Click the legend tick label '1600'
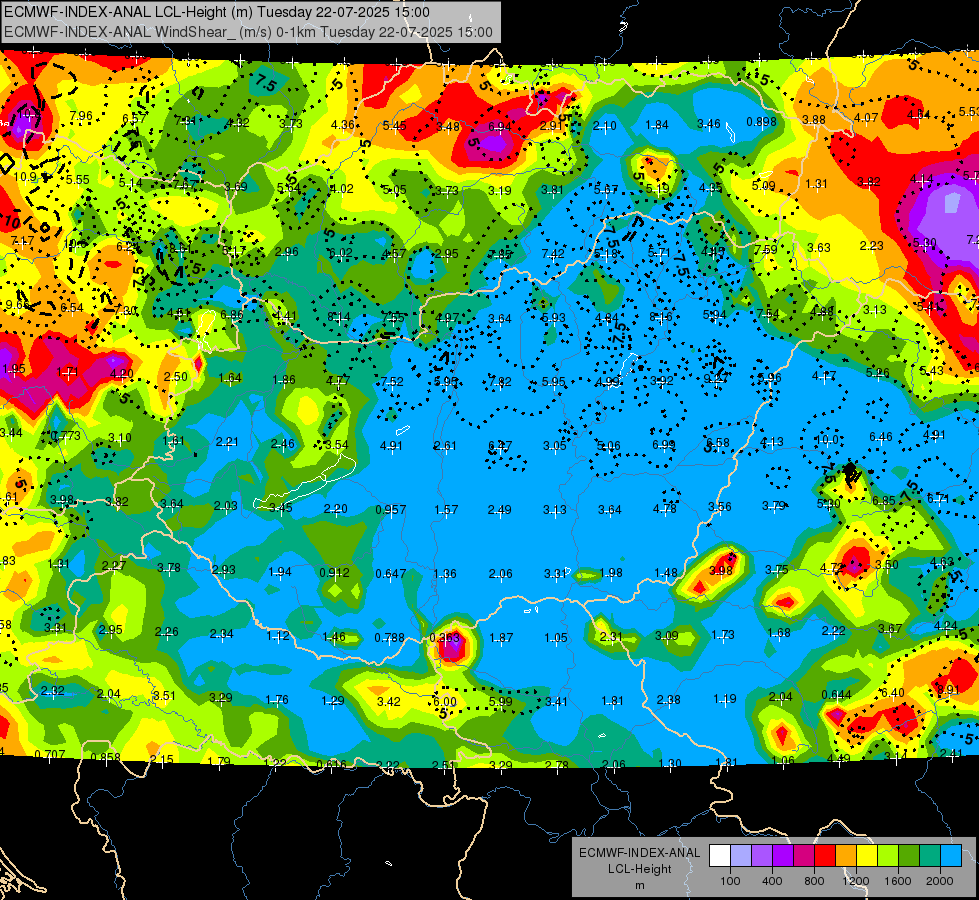Screen dimensions: 979x900 tap(898, 881)
